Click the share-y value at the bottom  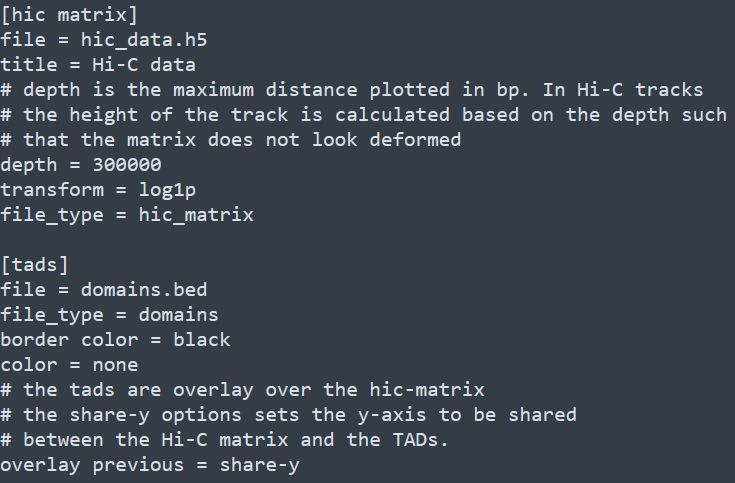pyautogui.click(x=260, y=465)
